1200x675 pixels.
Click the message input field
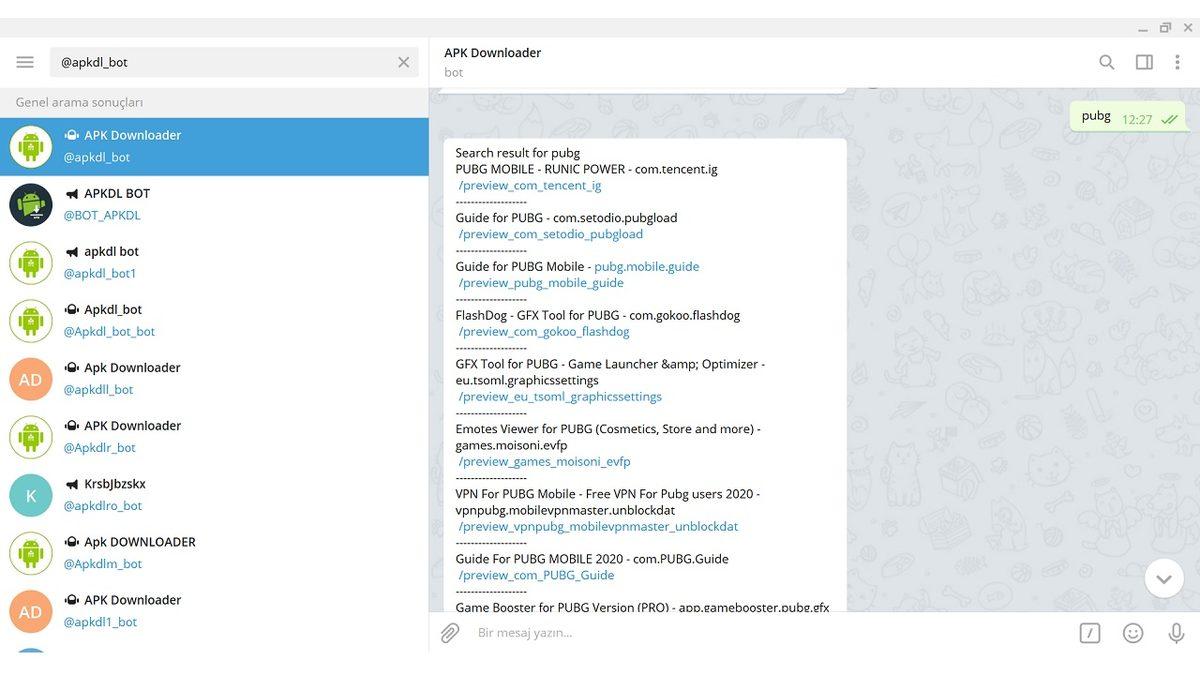click(x=700, y=632)
